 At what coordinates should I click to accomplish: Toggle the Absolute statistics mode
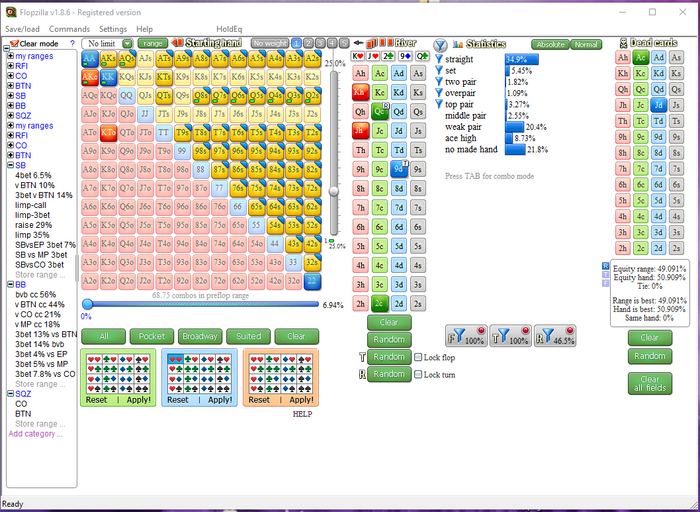(x=550, y=44)
